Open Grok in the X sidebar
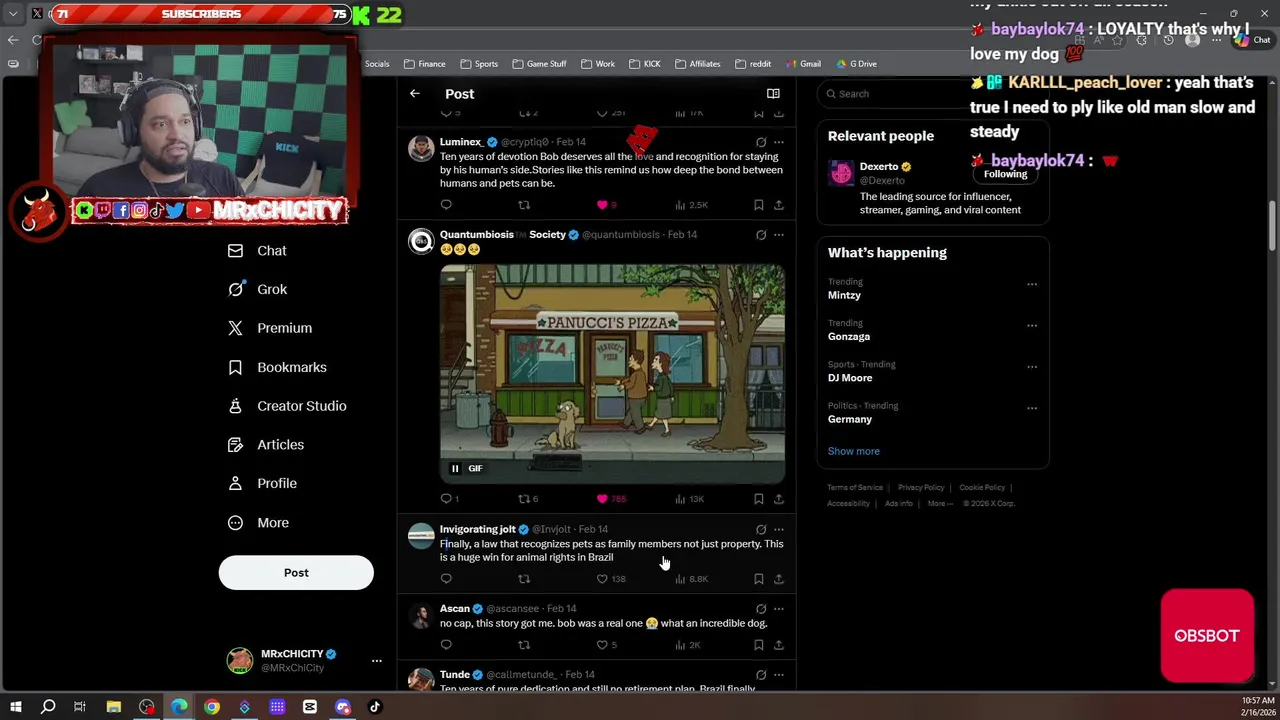1280x720 pixels. [257, 289]
